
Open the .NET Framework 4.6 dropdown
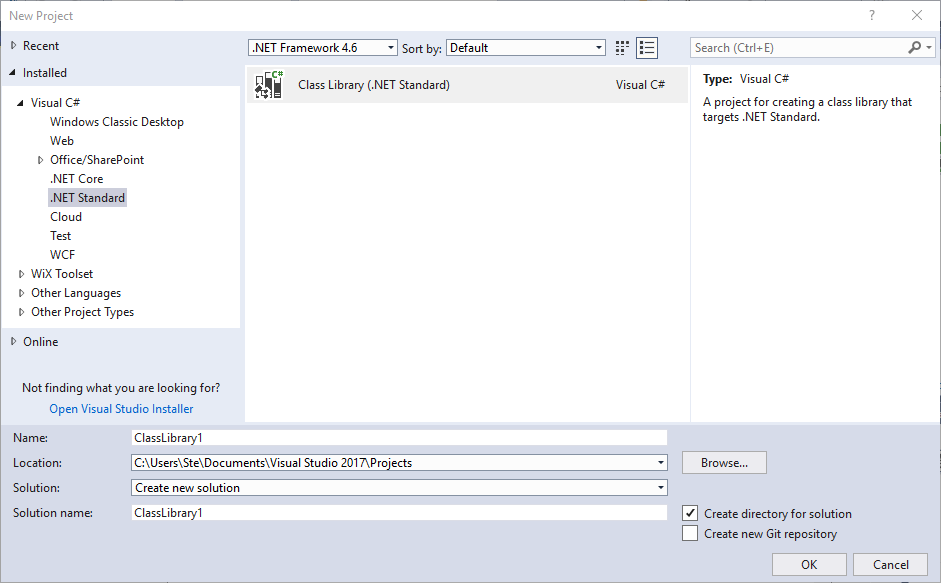[x=390, y=47]
